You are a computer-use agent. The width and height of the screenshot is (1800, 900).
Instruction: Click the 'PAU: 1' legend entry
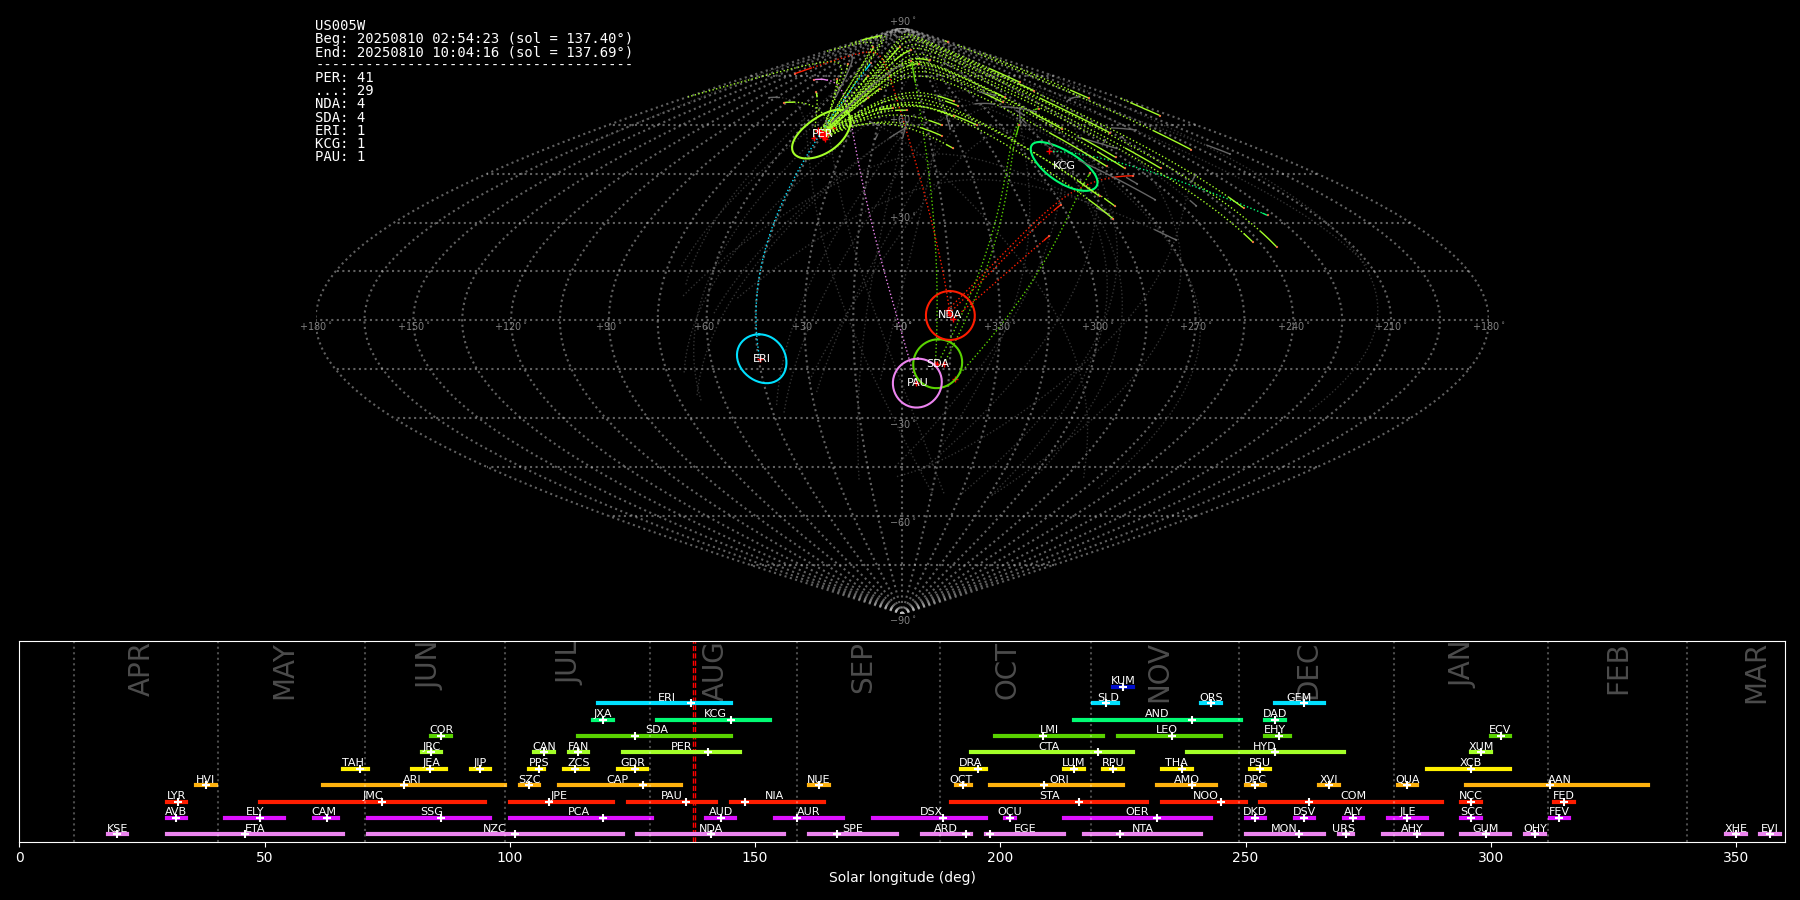click(x=340, y=157)
